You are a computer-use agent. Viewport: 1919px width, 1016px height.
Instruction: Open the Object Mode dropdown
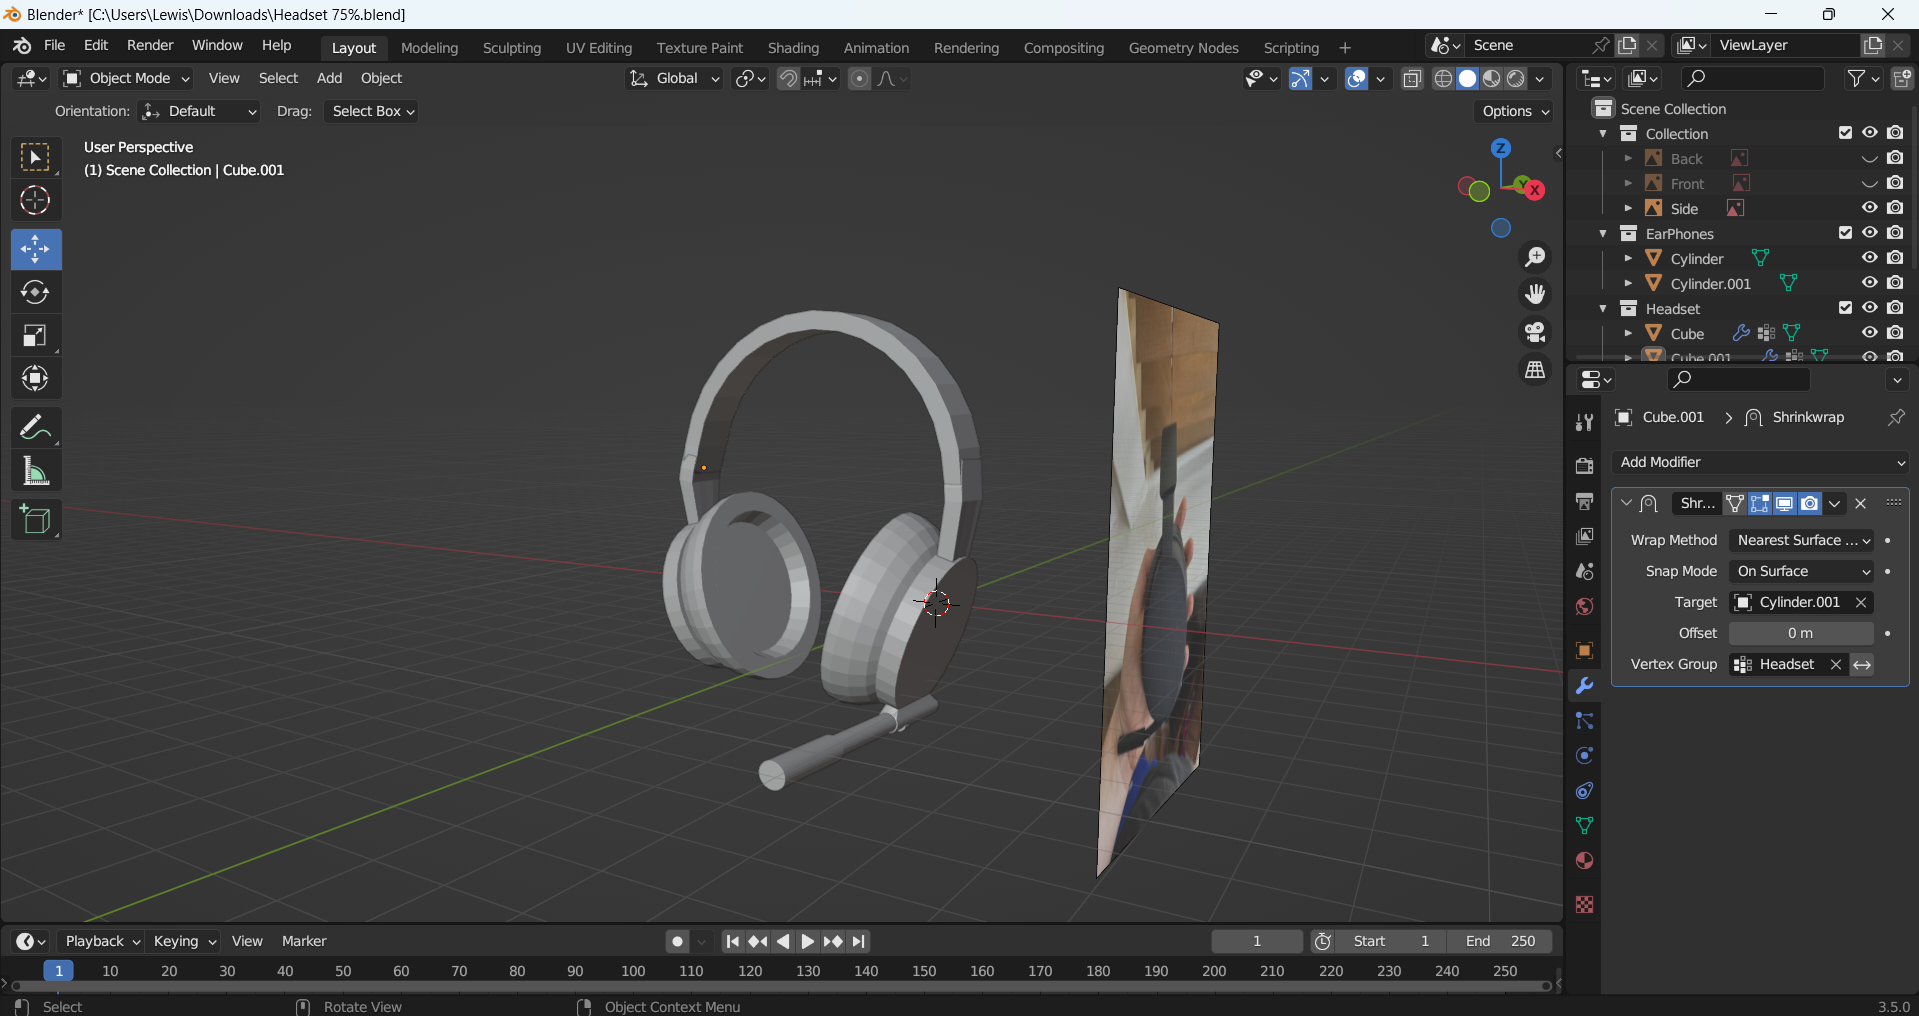tap(126, 78)
